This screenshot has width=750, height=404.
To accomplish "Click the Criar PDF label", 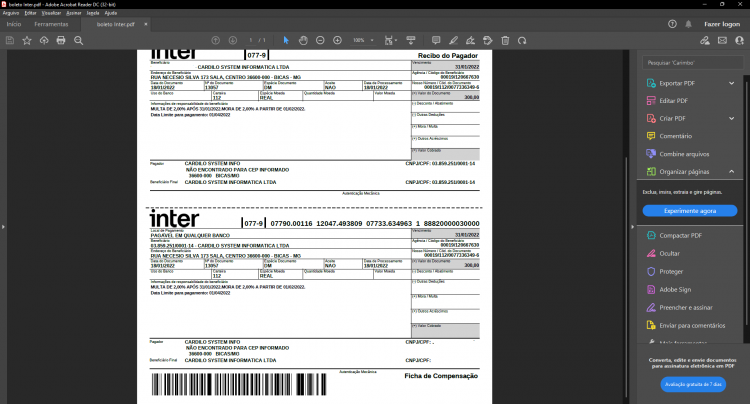I will pos(672,119).
